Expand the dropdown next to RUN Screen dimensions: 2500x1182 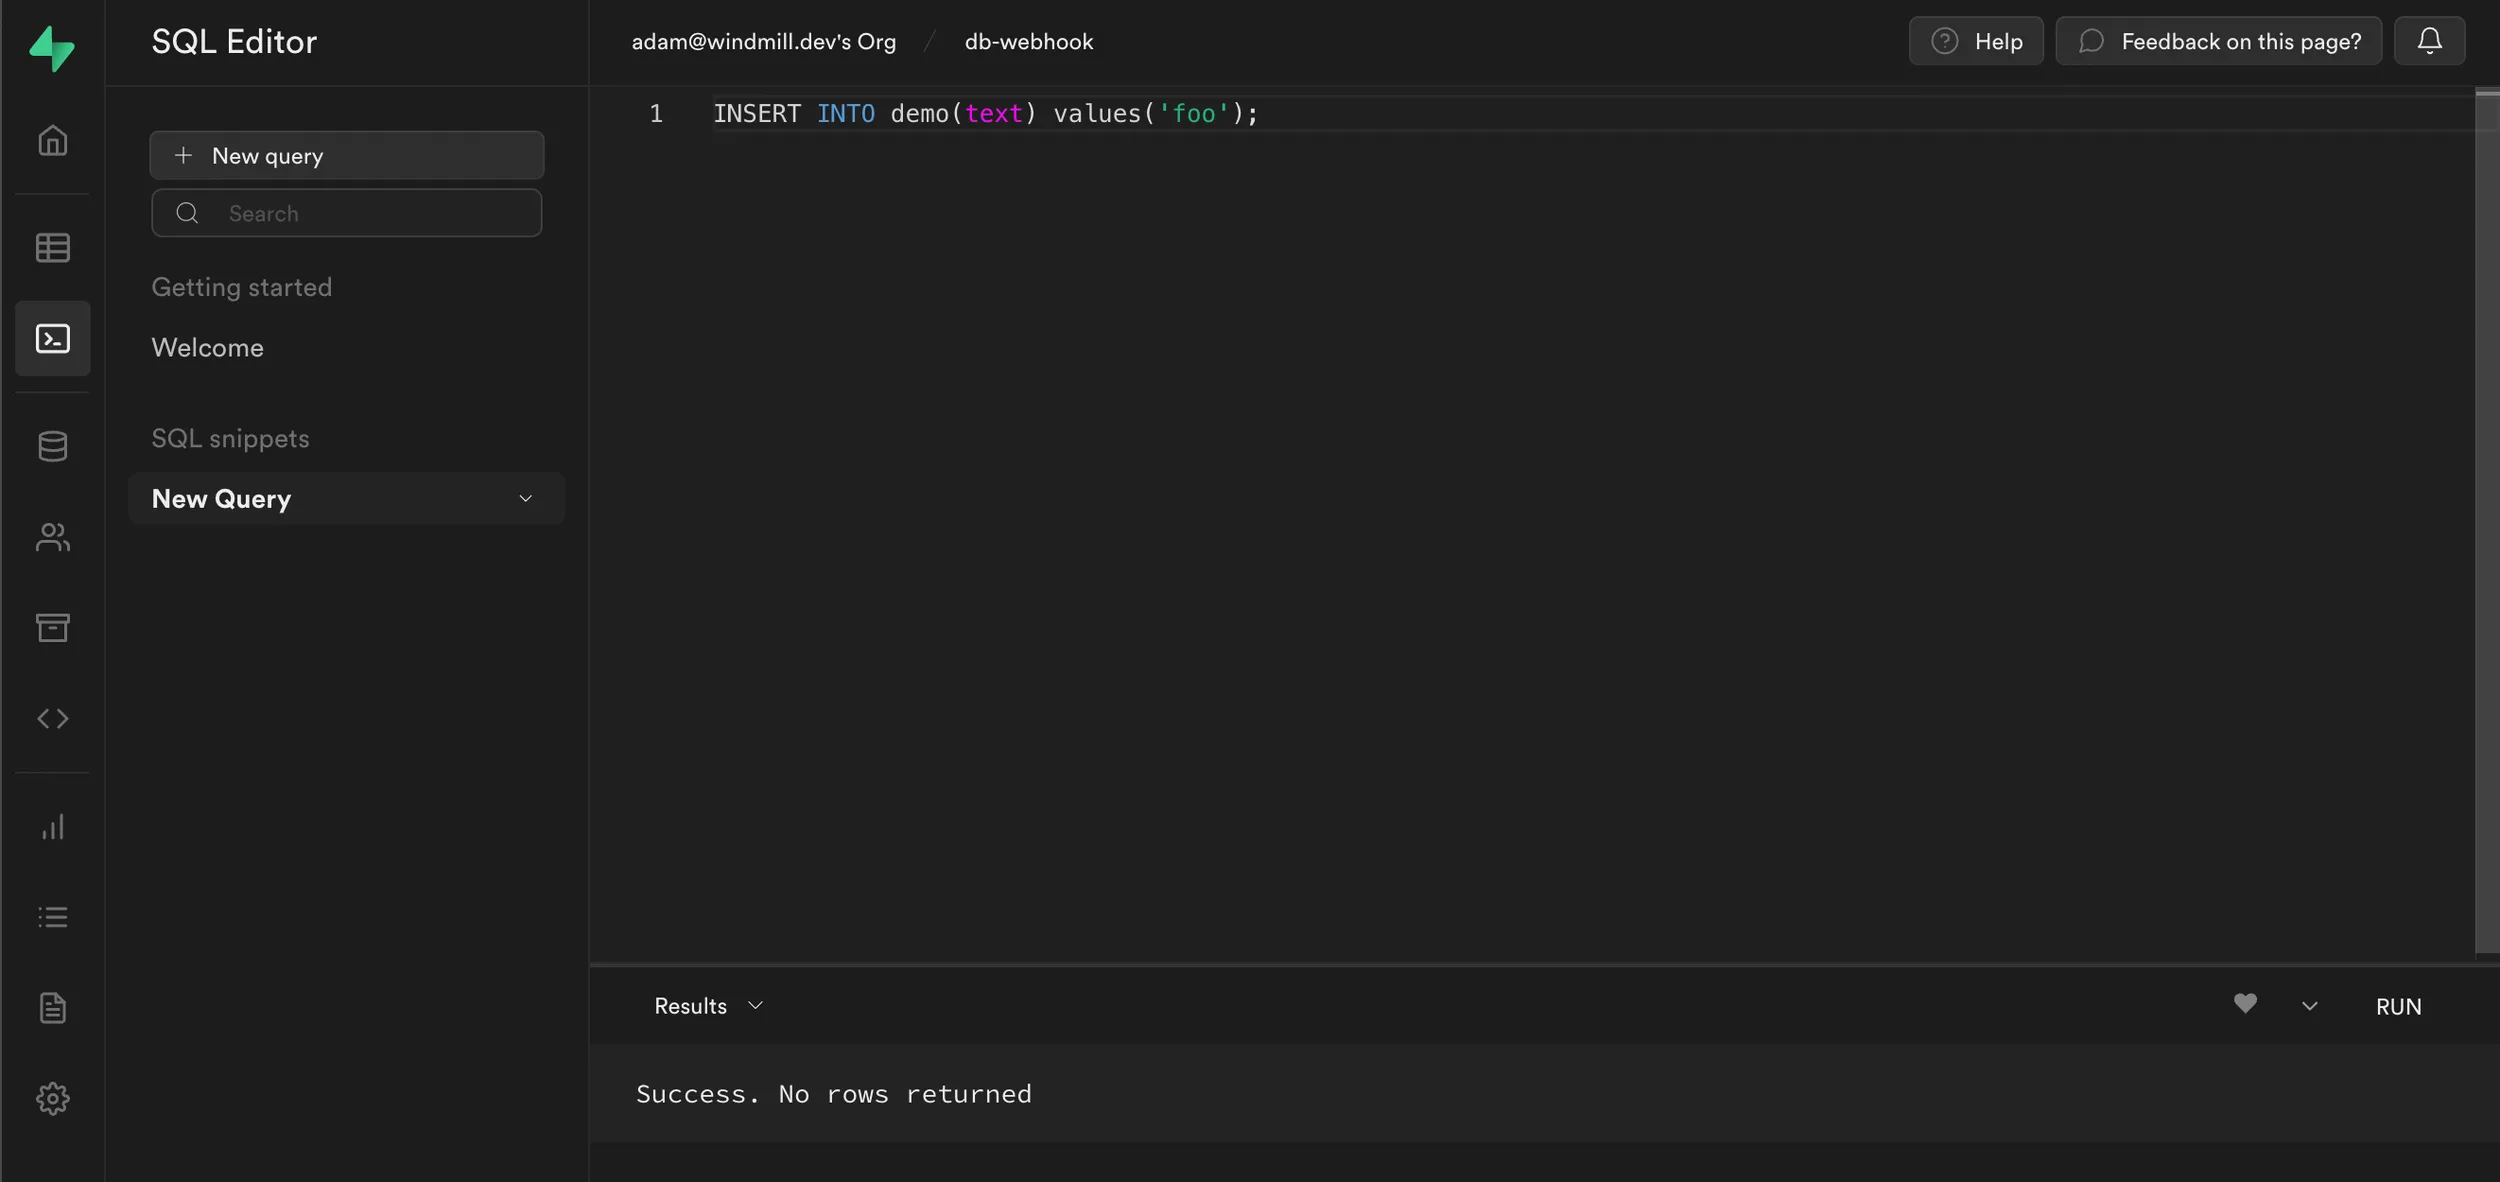(x=2309, y=1005)
